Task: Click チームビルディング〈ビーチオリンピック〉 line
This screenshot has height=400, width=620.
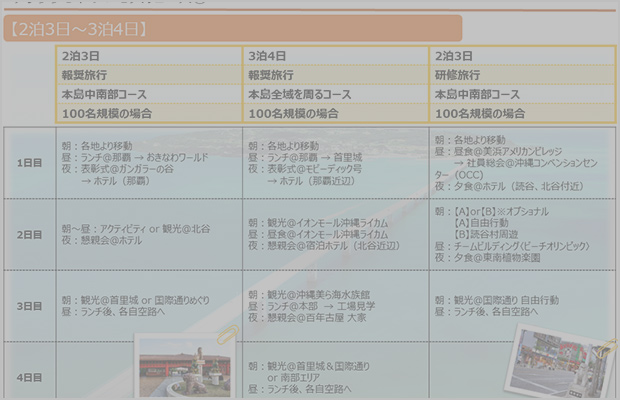Action: (x=512, y=246)
